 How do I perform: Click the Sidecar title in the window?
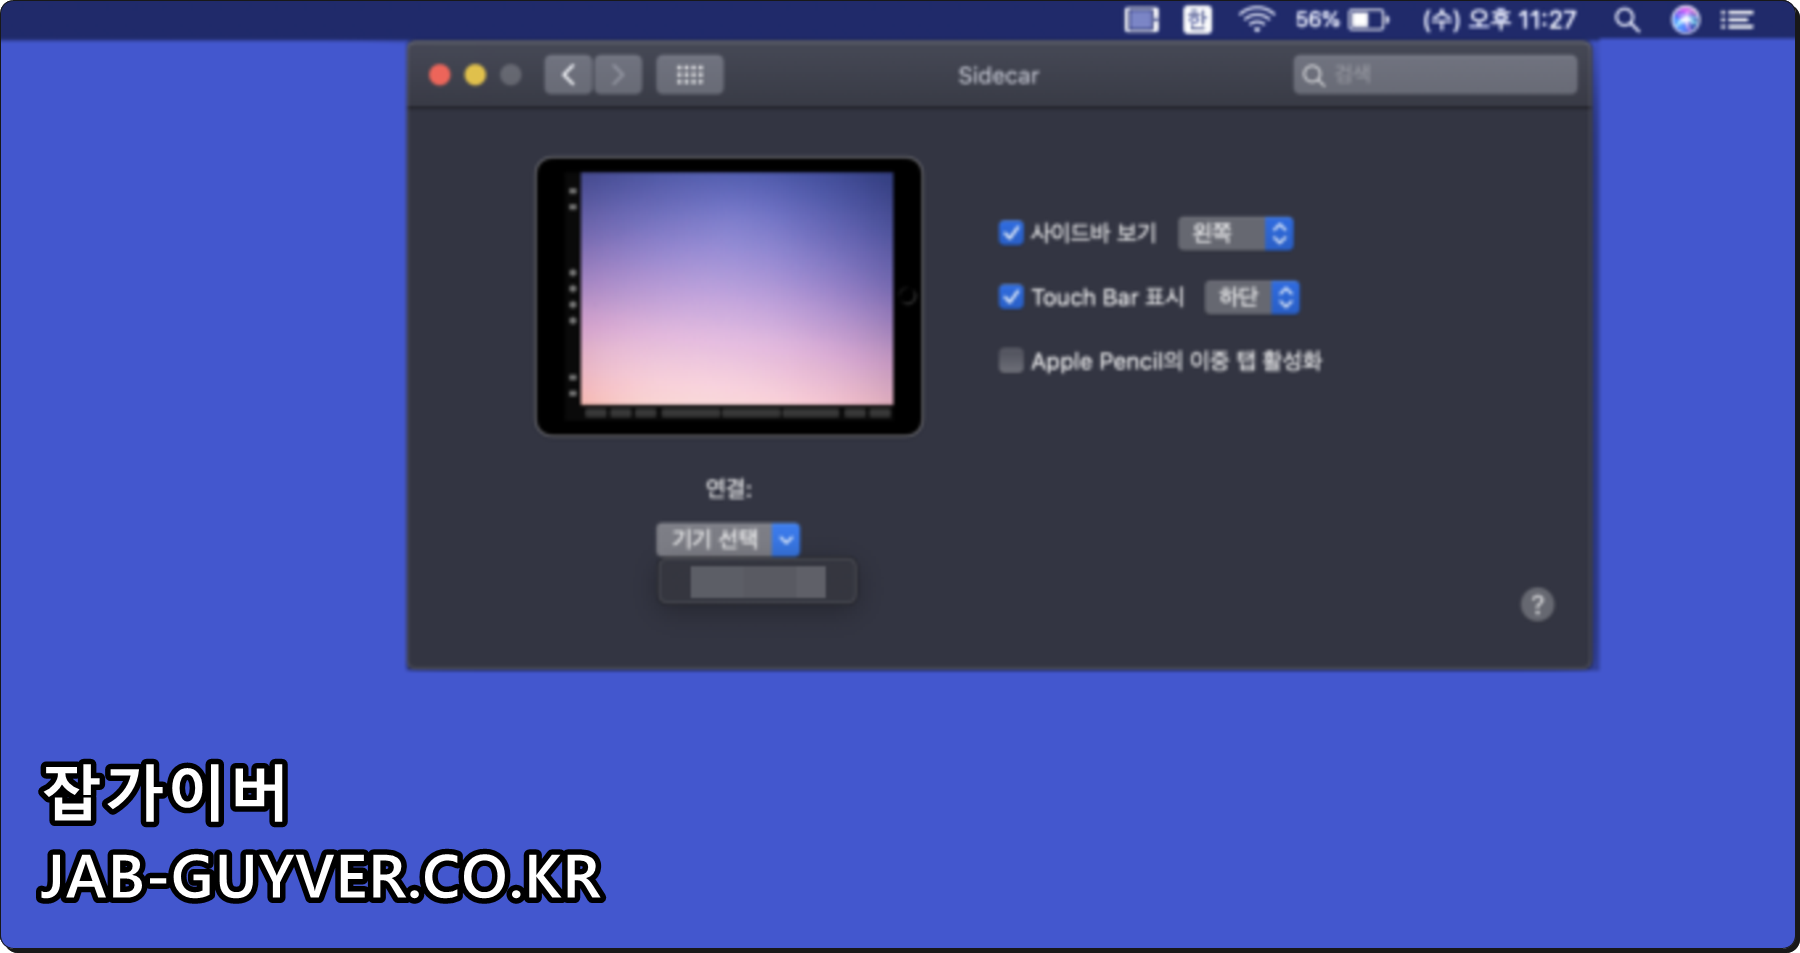[x=998, y=74]
